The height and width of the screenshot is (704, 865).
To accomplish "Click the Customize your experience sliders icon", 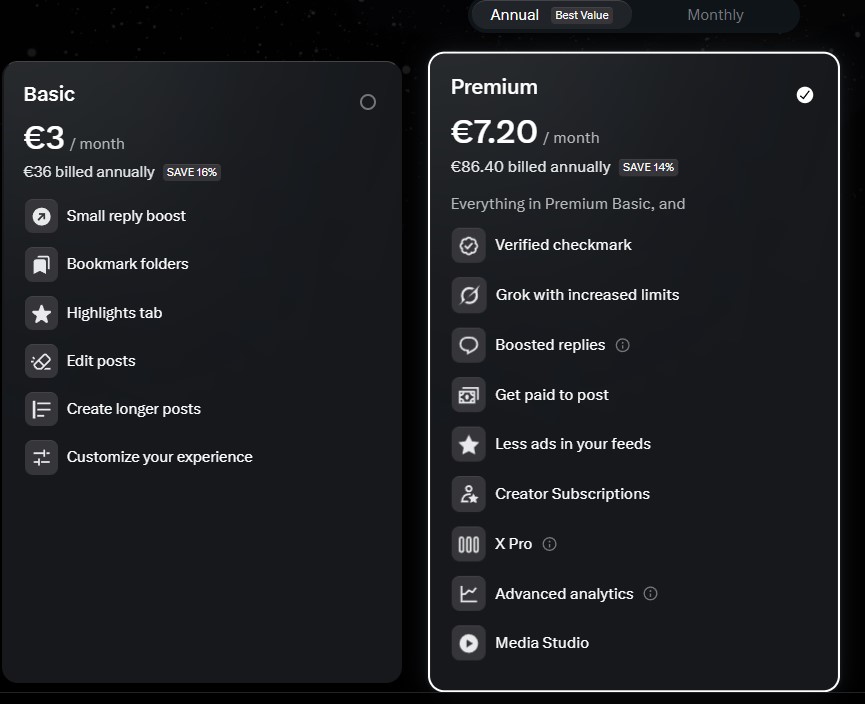I will (40, 457).
